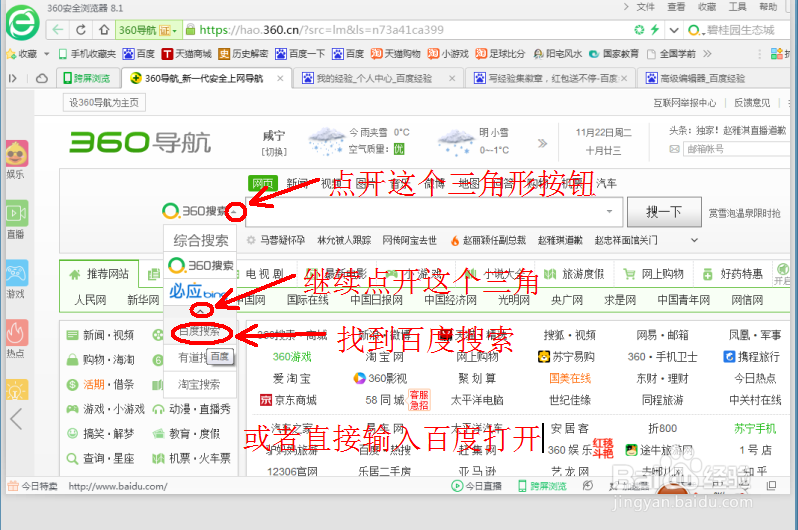Open 足球比分 bookmark
Image resolution: width=798 pixels, height=530 pixels.
point(500,53)
